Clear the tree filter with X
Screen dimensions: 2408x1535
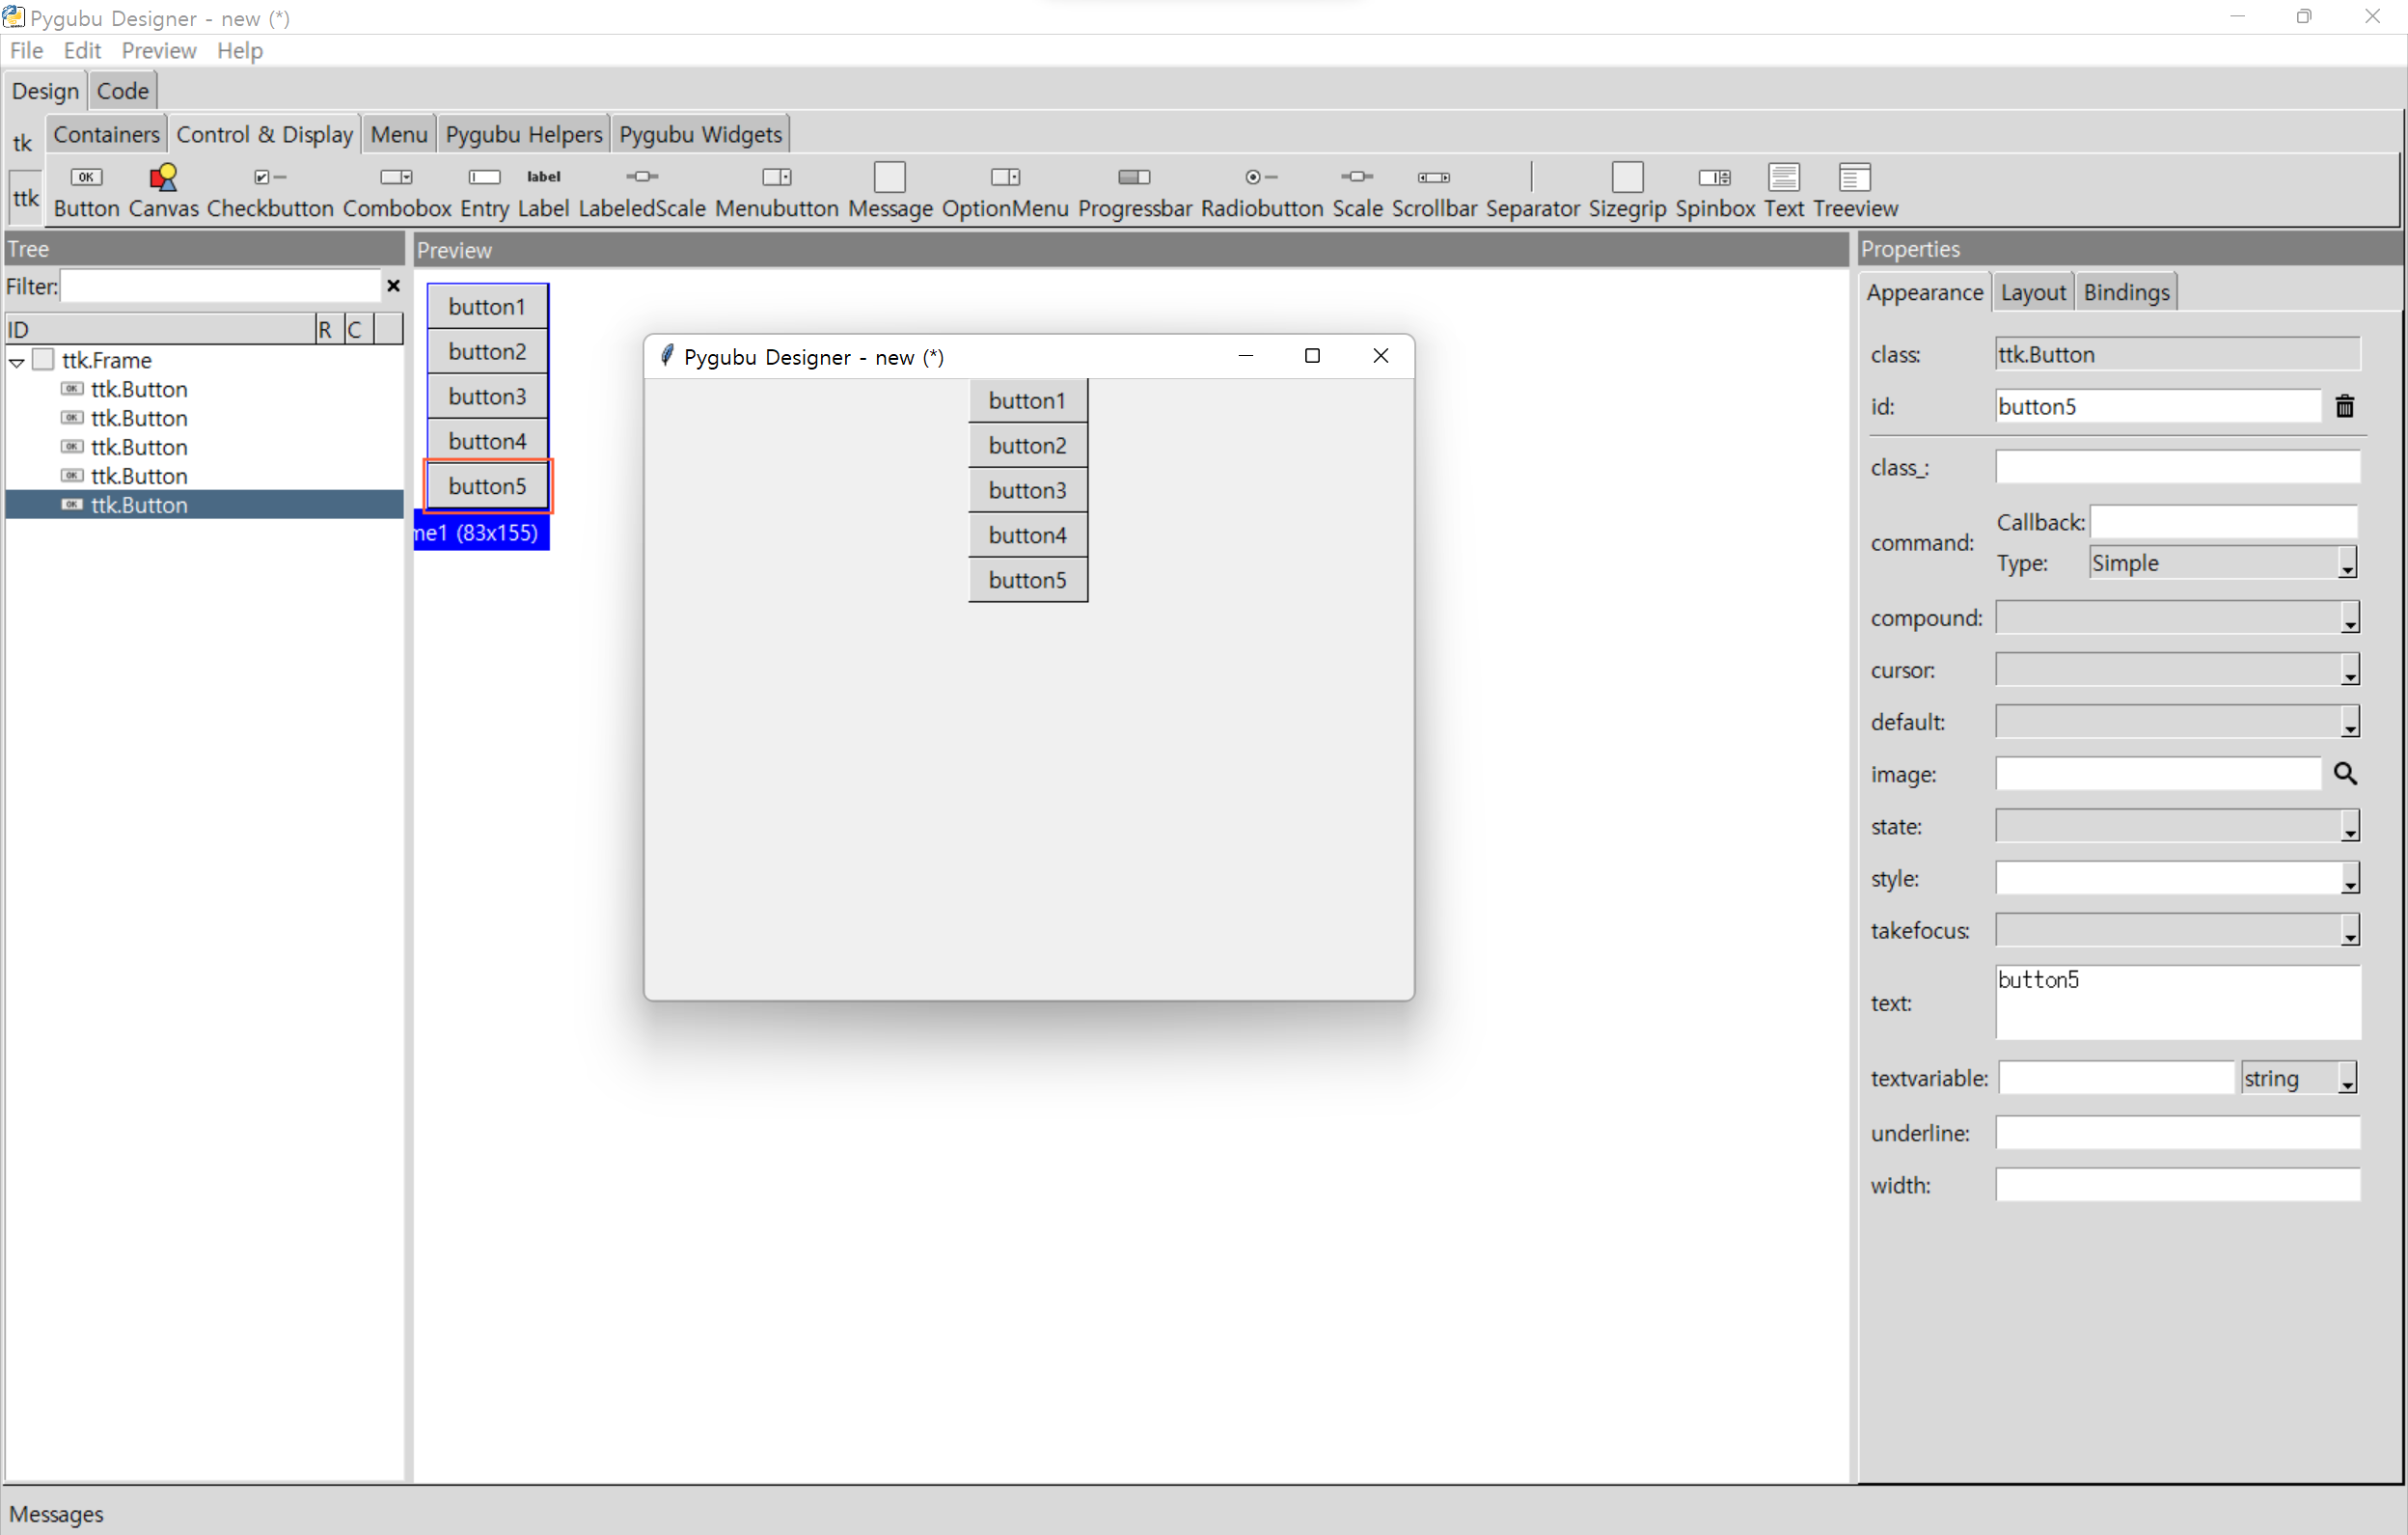click(x=393, y=286)
